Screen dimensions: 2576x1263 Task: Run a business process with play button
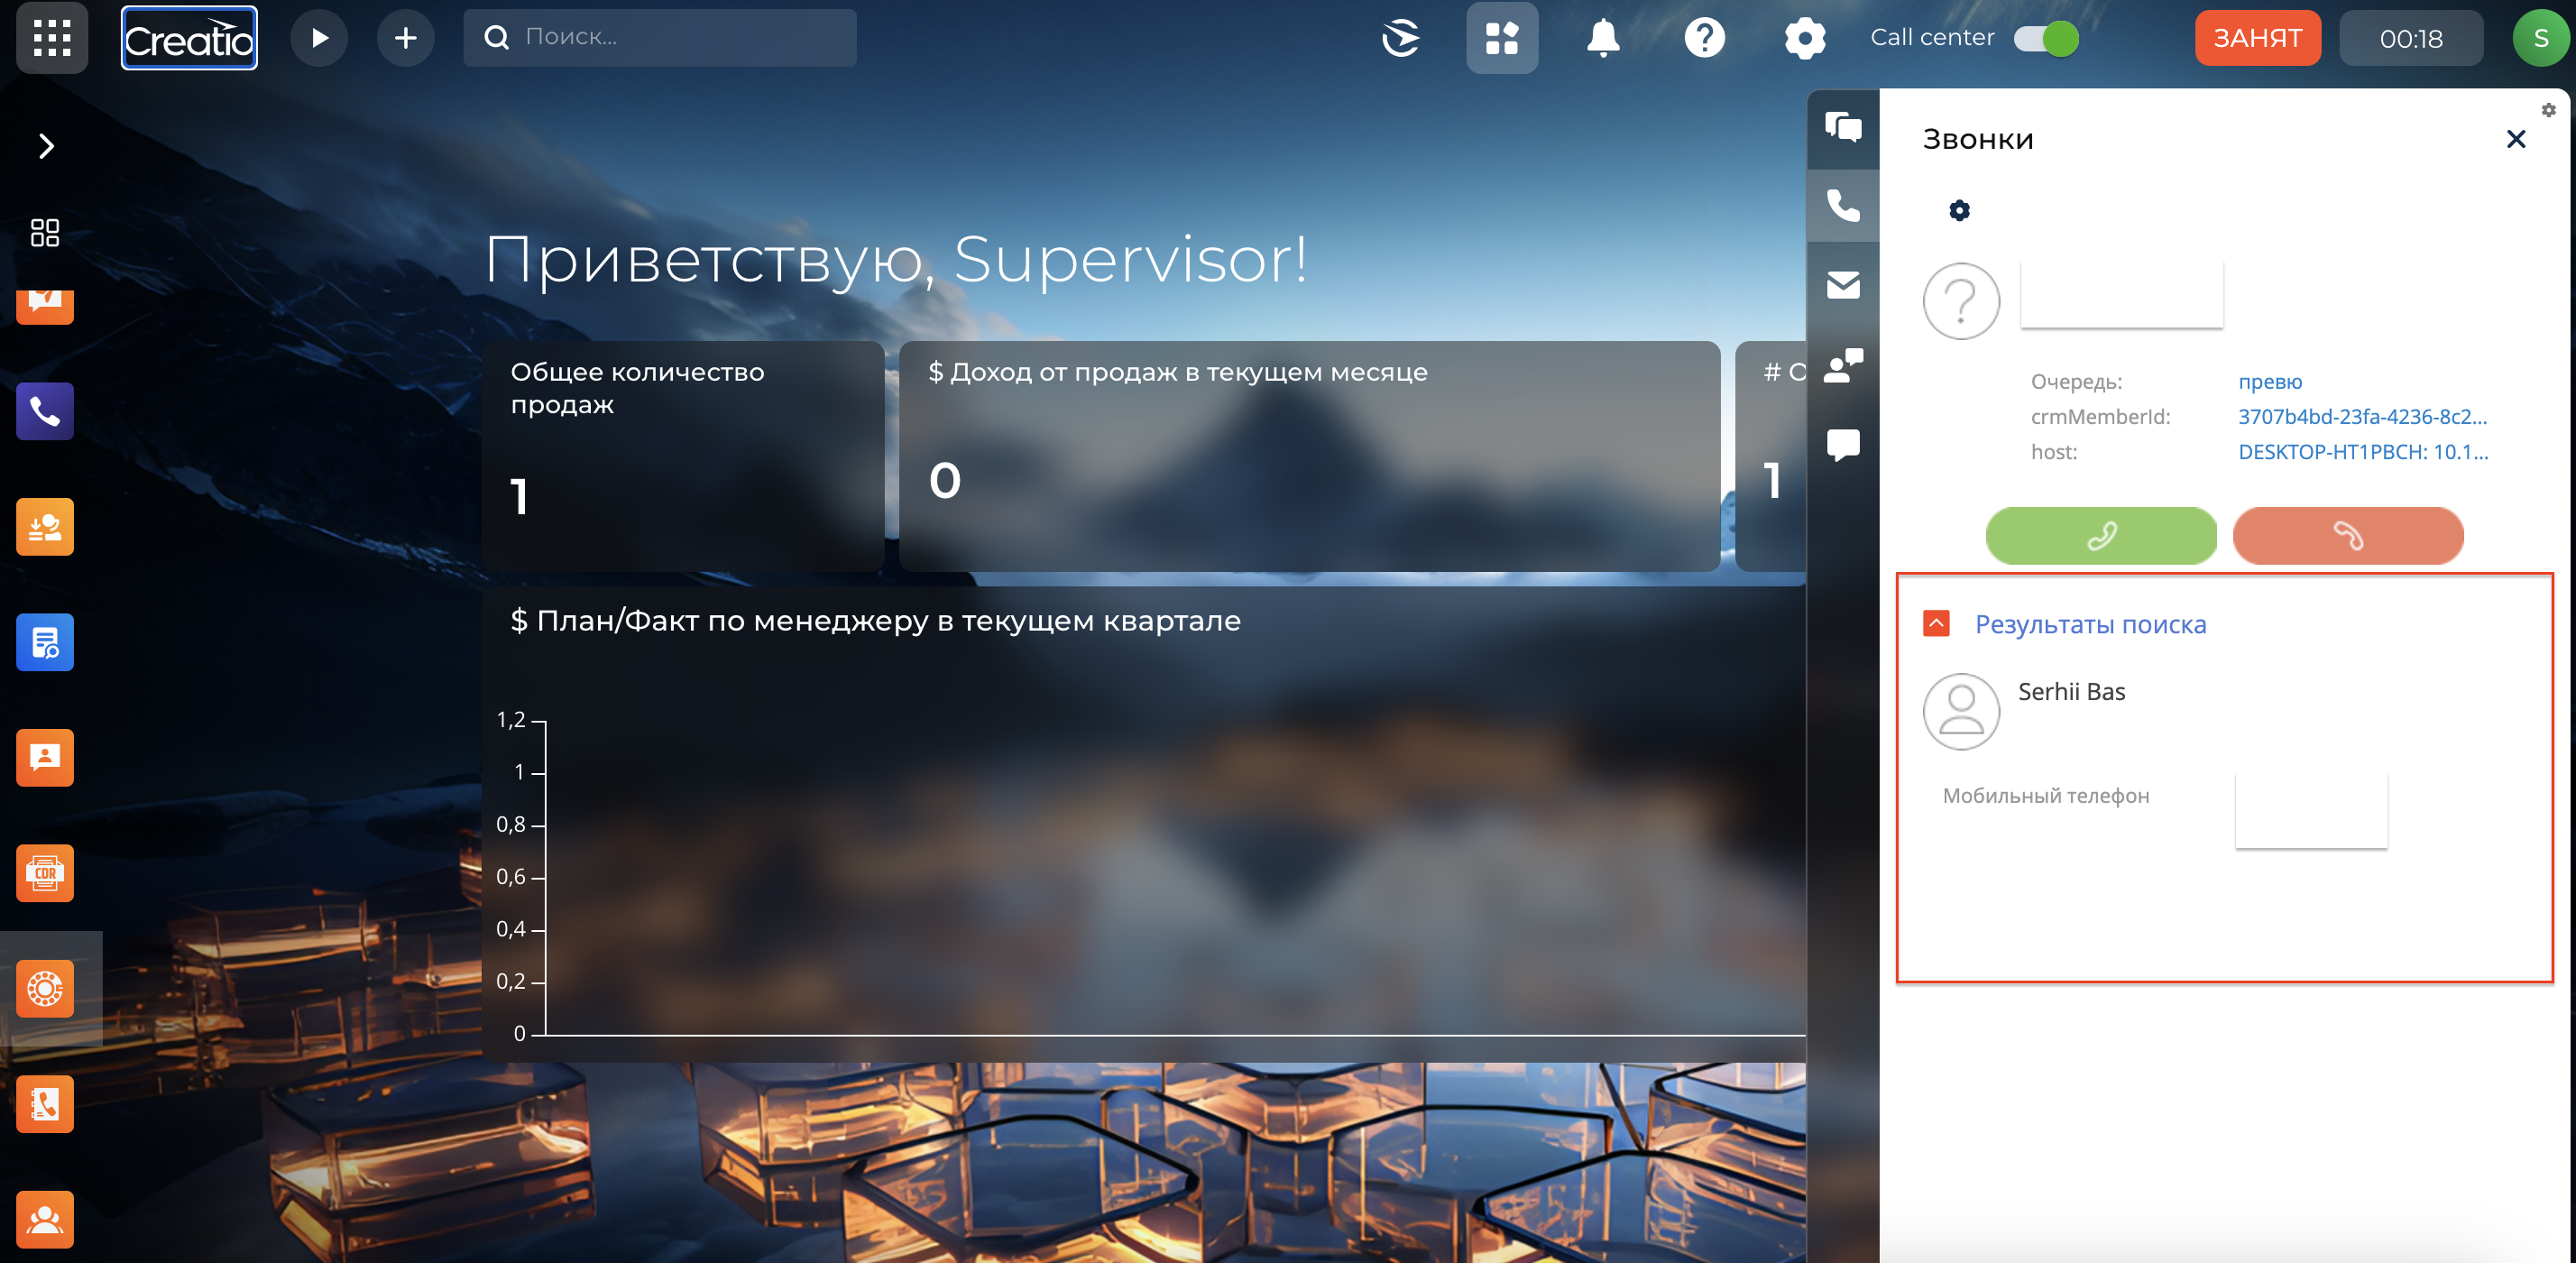[x=319, y=38]
